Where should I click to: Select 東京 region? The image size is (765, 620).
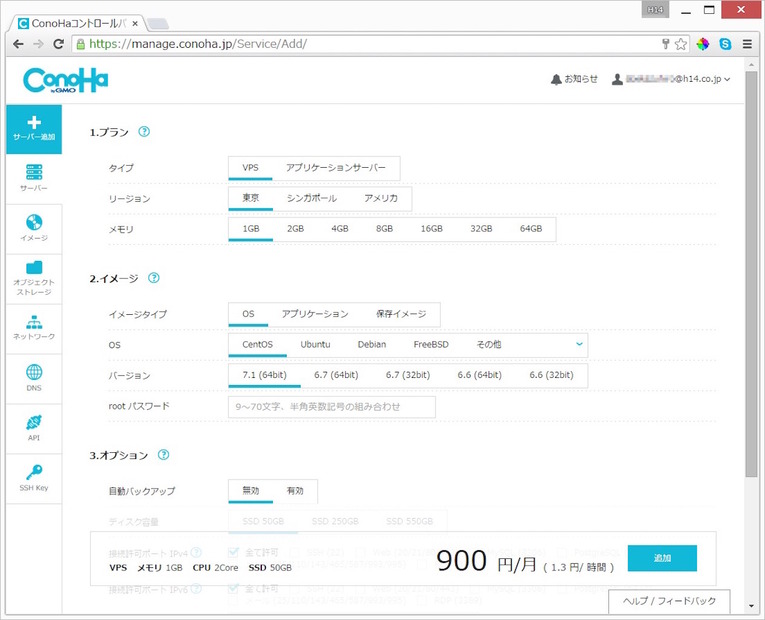coord(251,198)
